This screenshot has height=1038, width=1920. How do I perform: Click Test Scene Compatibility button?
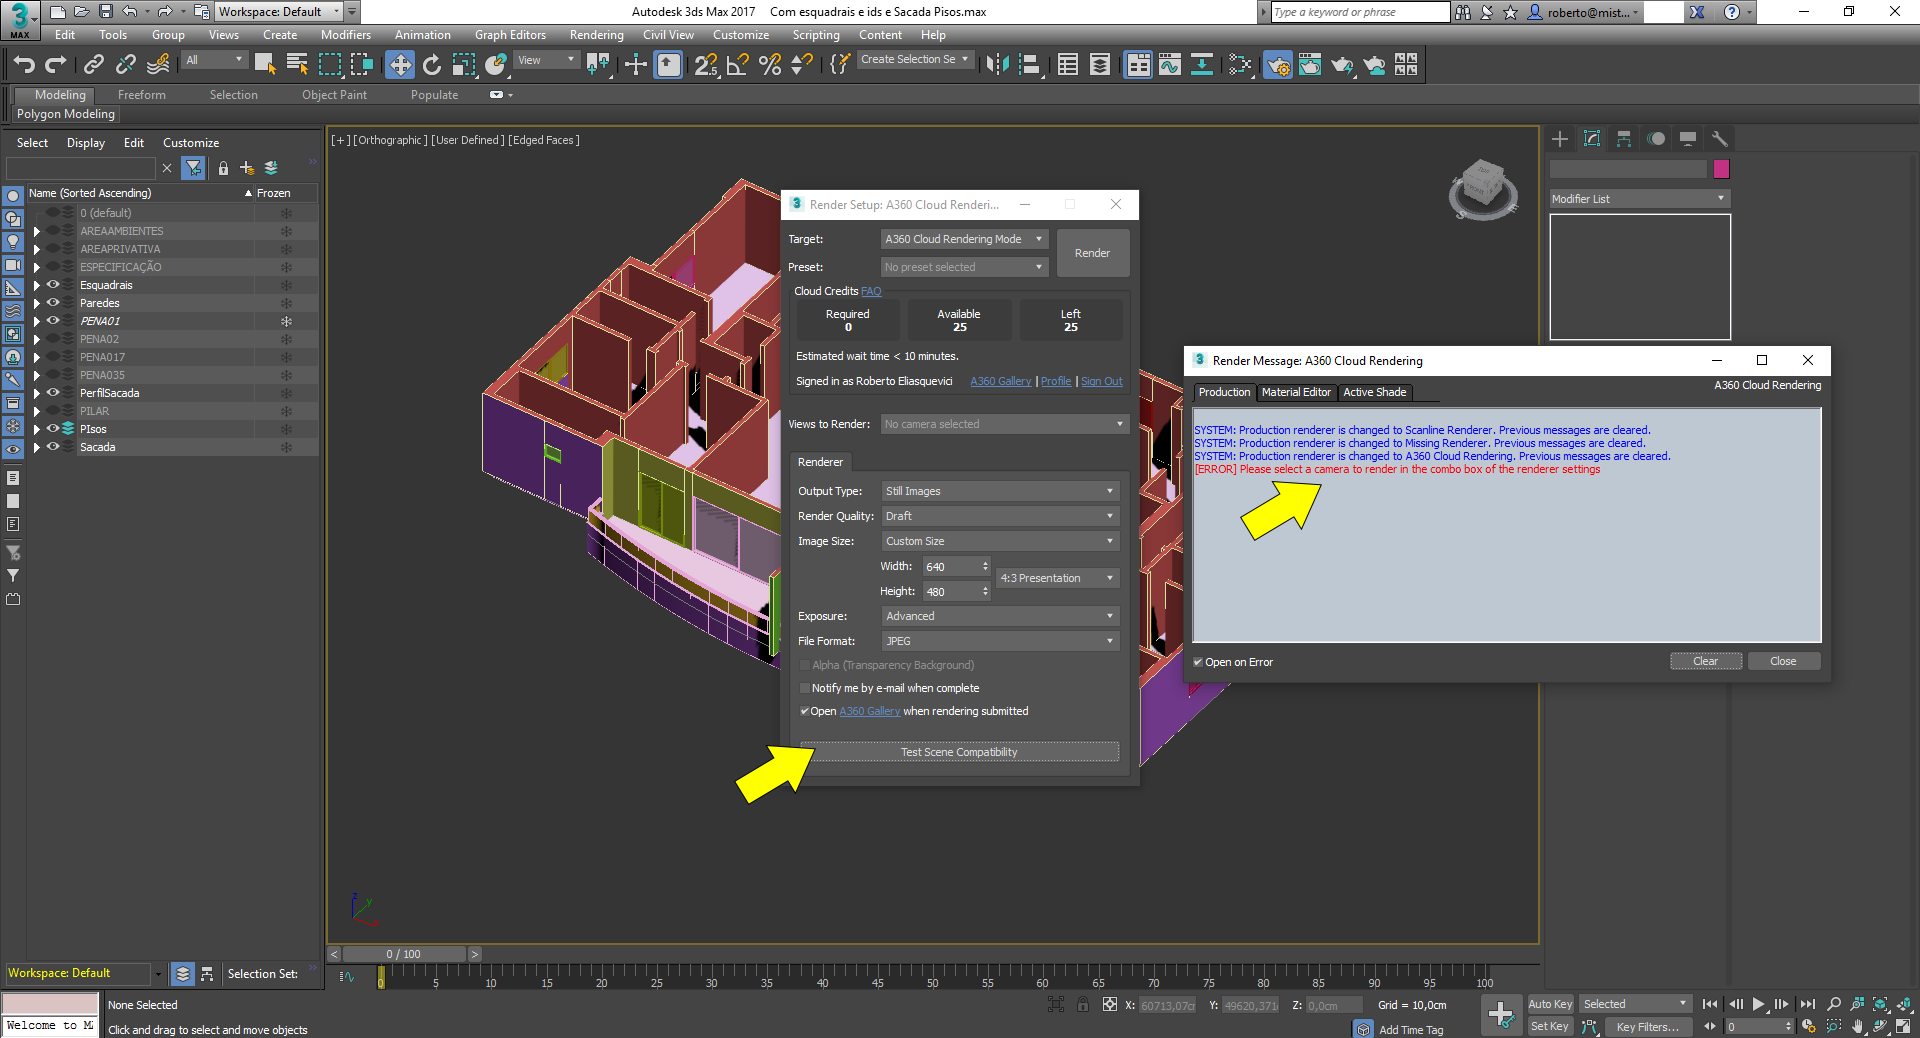click(x=959, y=752)
